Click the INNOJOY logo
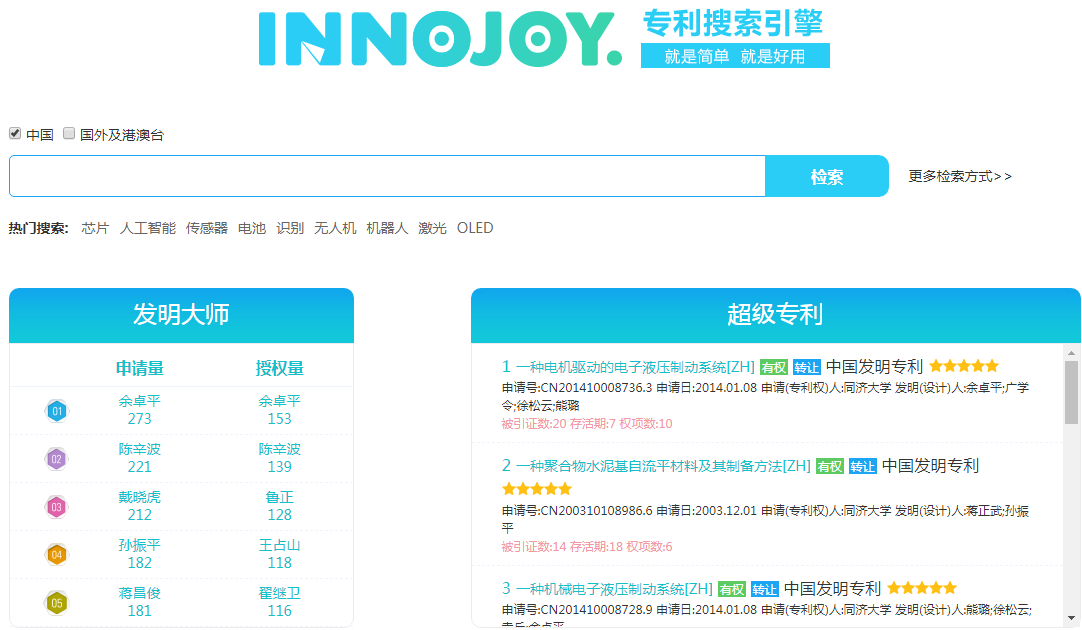 click(440, 39)
